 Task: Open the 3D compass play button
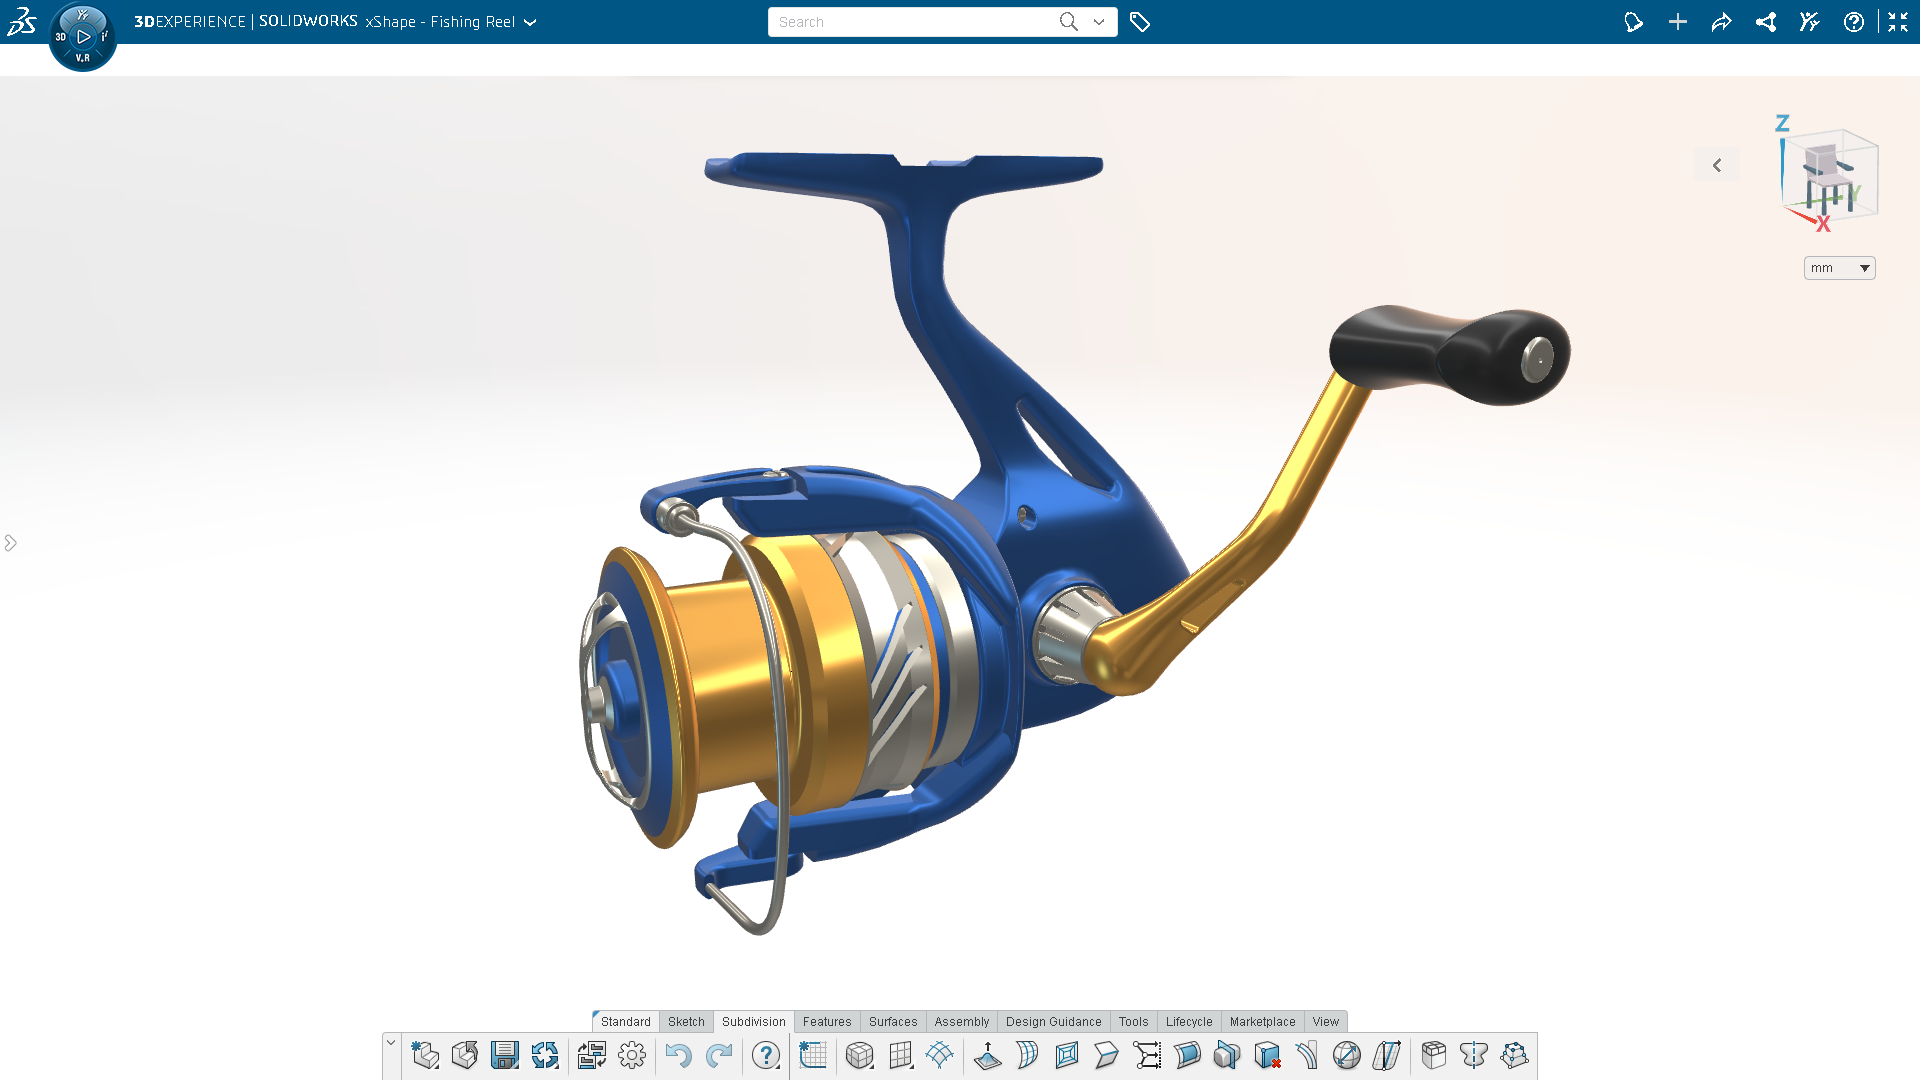83,37
